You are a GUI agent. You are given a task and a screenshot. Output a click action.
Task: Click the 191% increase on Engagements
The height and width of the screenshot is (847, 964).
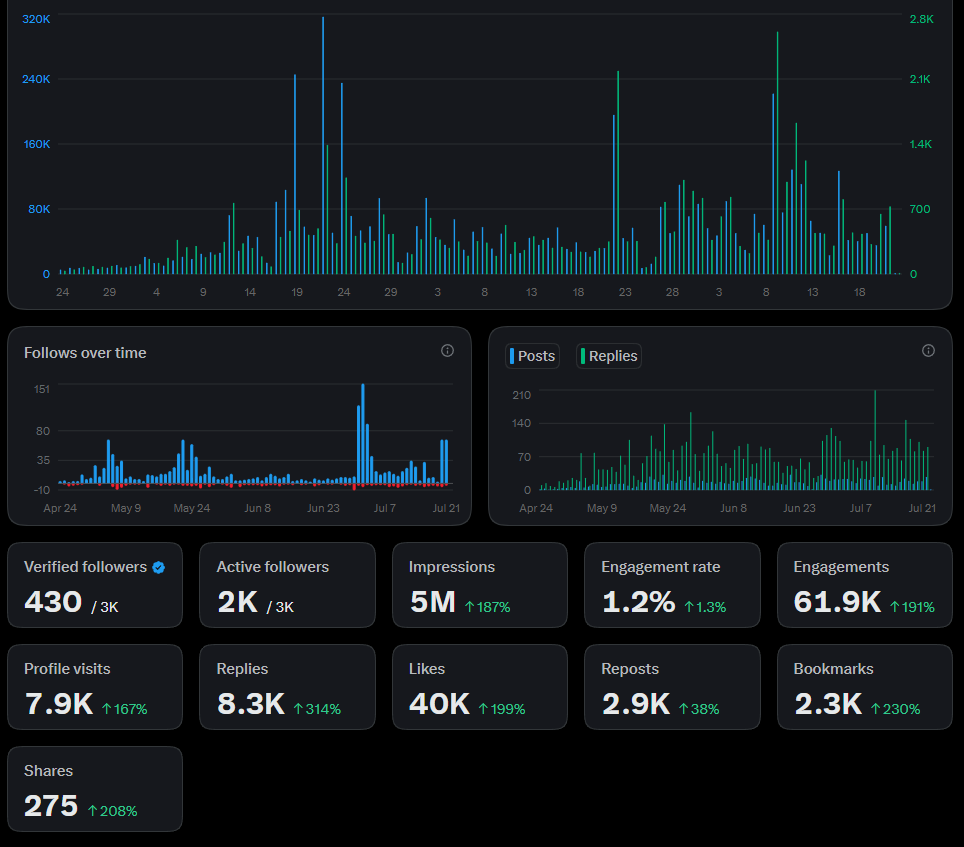[912, 607]
